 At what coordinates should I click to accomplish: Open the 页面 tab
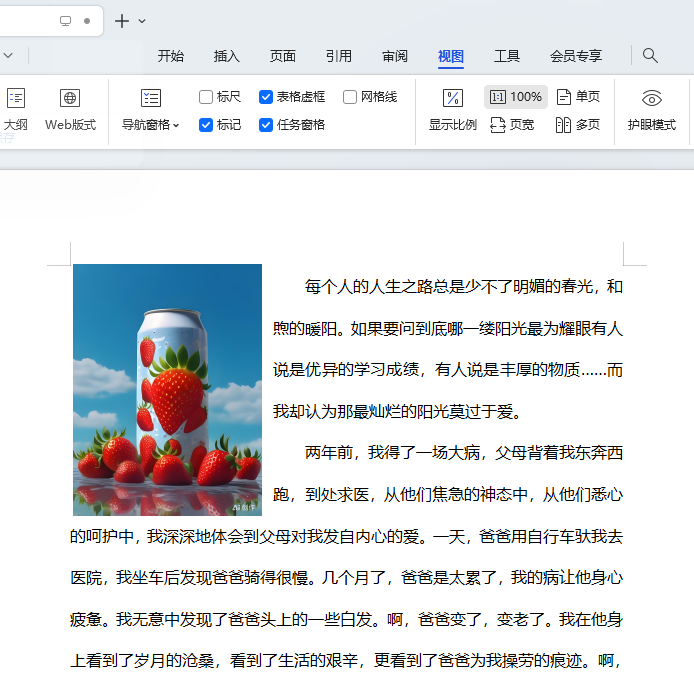point(283,56)
